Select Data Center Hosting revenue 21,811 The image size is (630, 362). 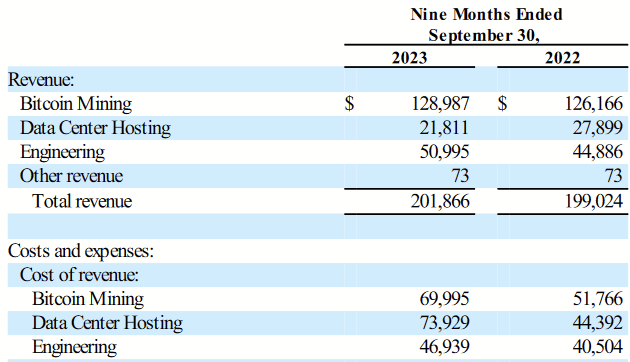444,128
